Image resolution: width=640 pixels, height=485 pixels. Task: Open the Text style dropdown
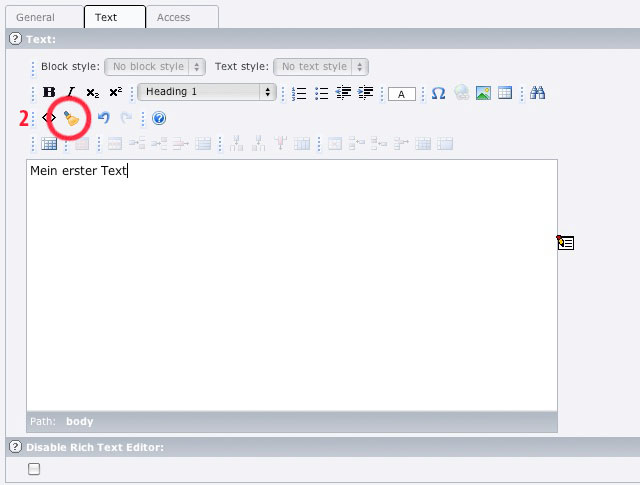tap(321, 67)
